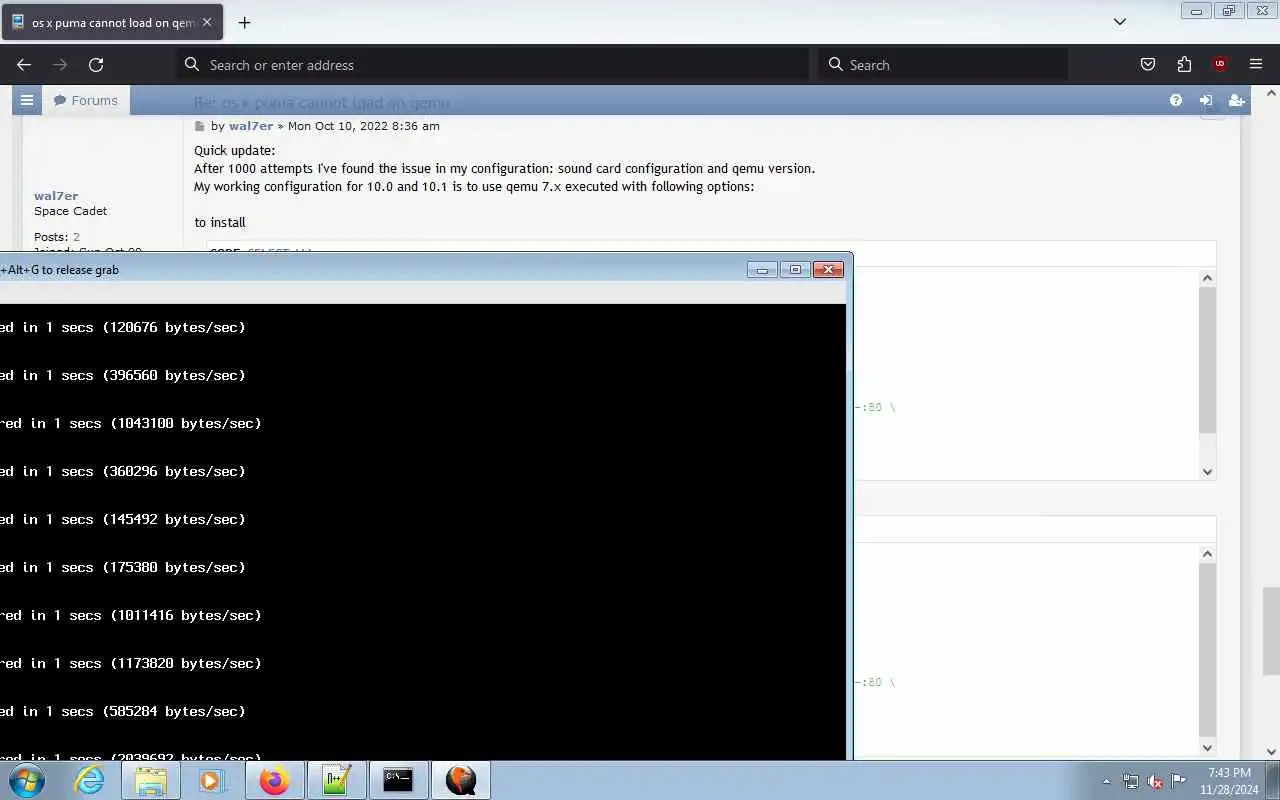Click the uBlock Origin shield icon

point(1220,65)
